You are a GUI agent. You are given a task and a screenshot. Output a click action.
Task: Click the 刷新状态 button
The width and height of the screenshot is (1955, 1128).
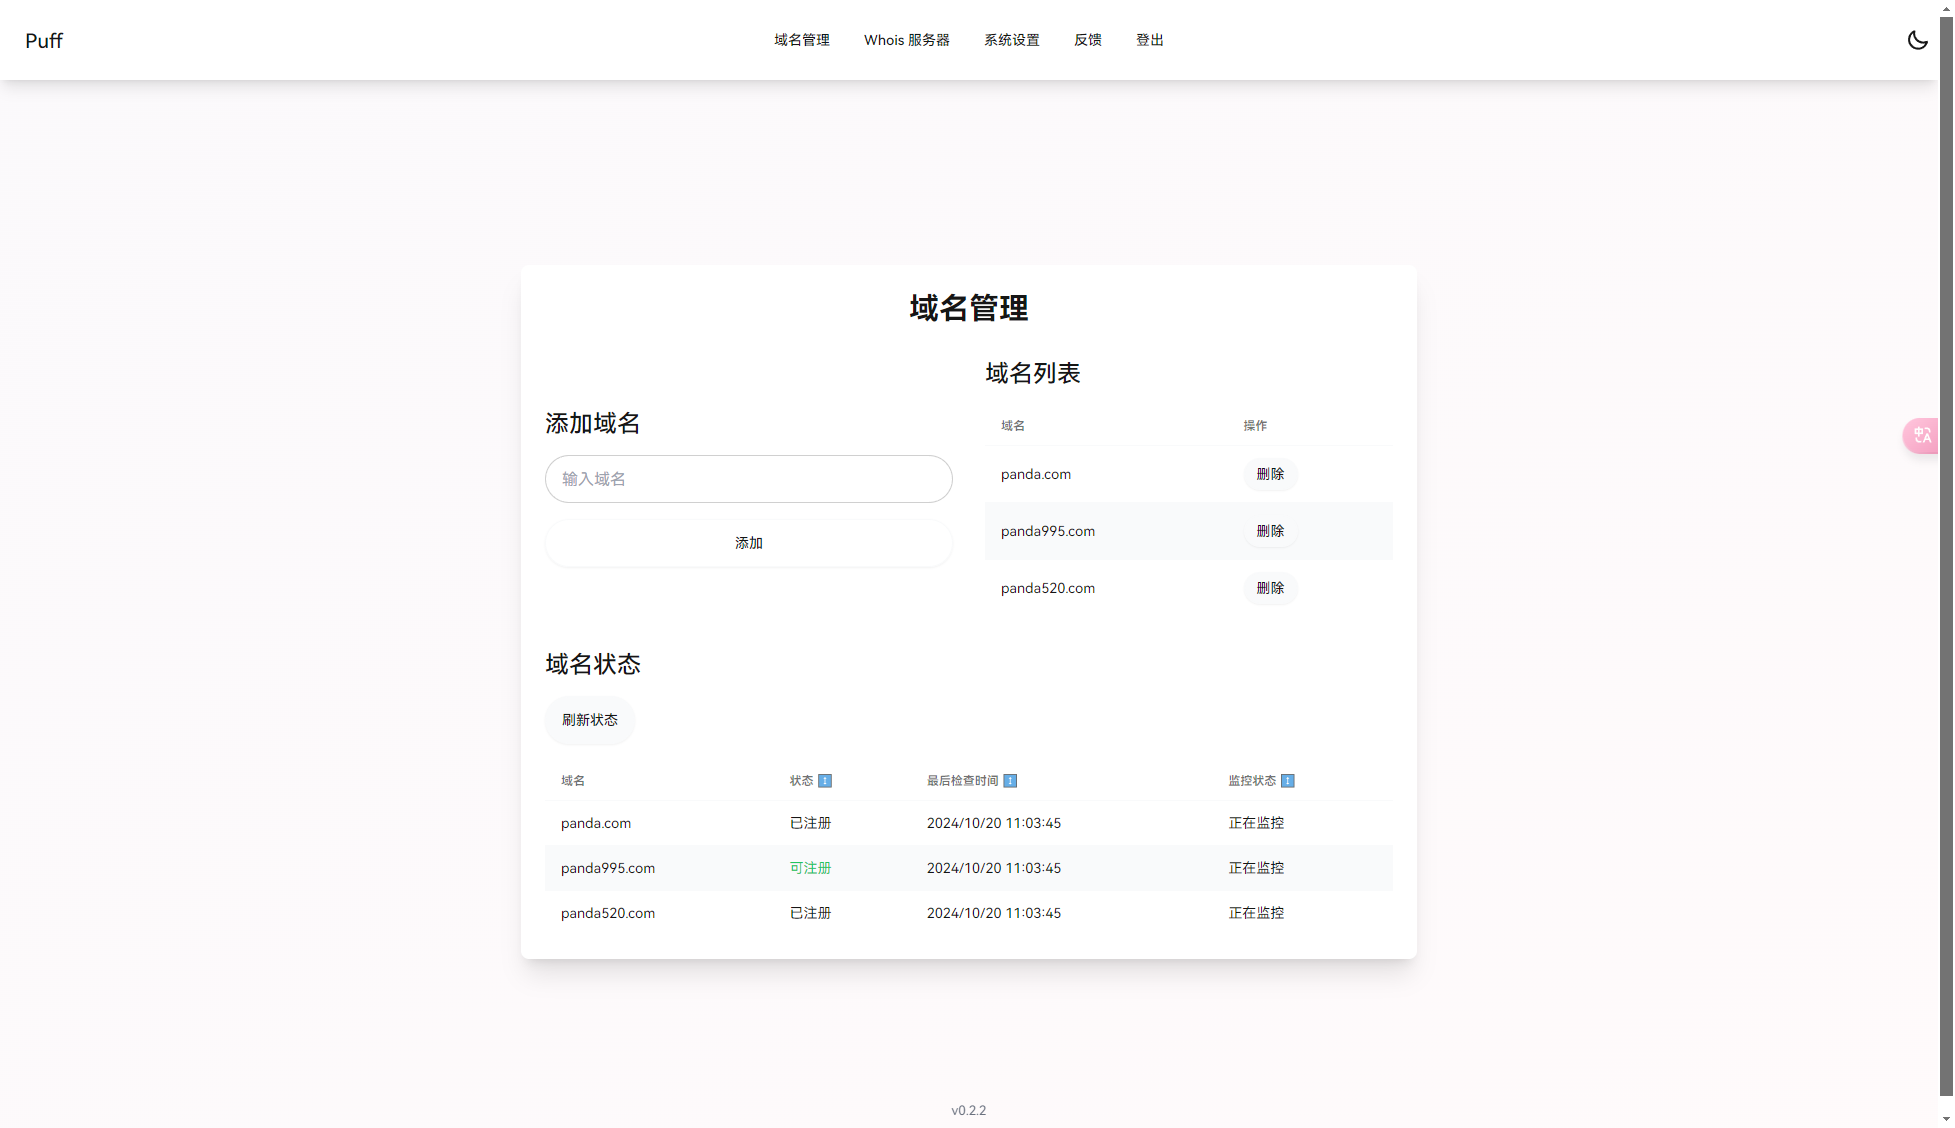(x=590, y=720)
